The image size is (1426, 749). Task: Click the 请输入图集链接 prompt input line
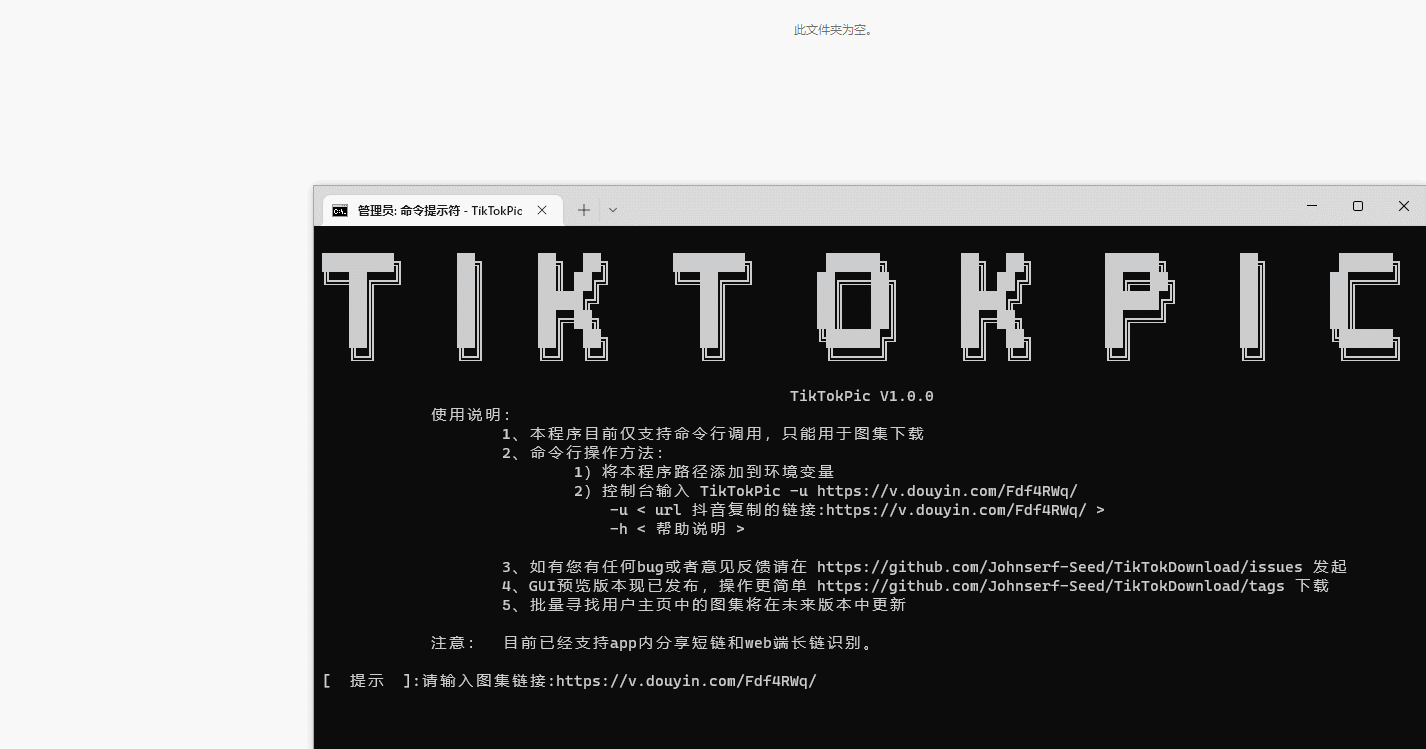coord(619,681)
